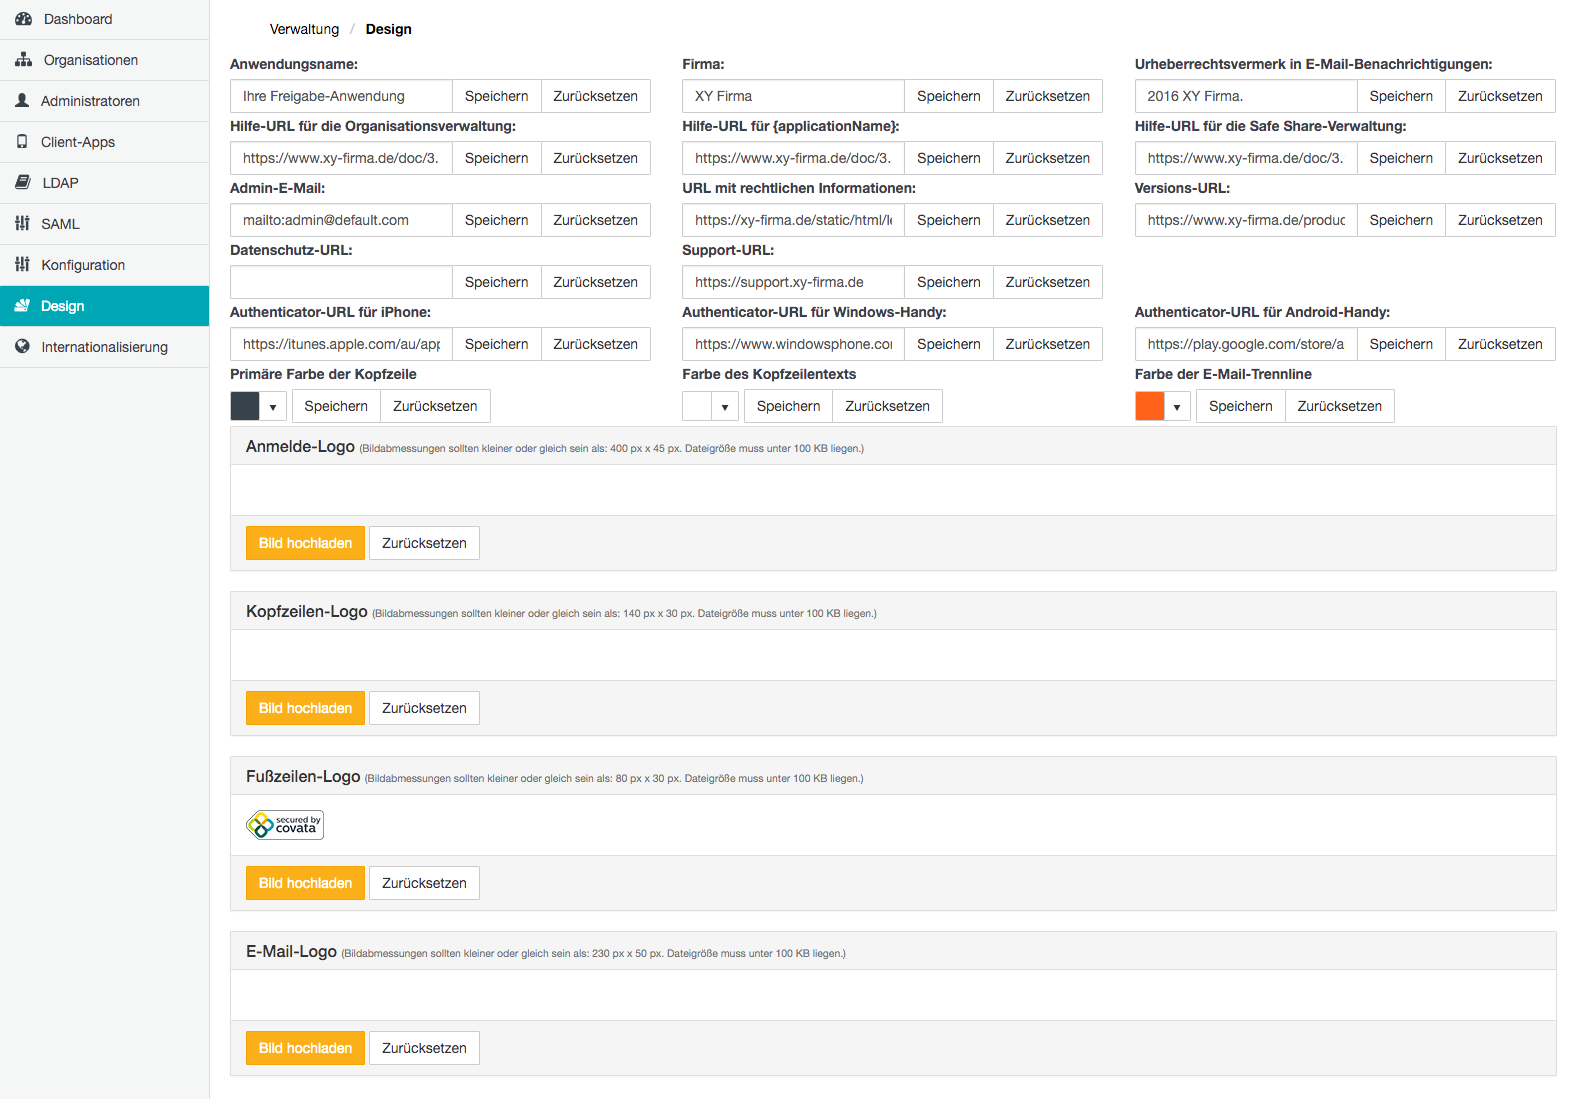
Task: Click the white header text color swatch
Action: pos(697,406)
